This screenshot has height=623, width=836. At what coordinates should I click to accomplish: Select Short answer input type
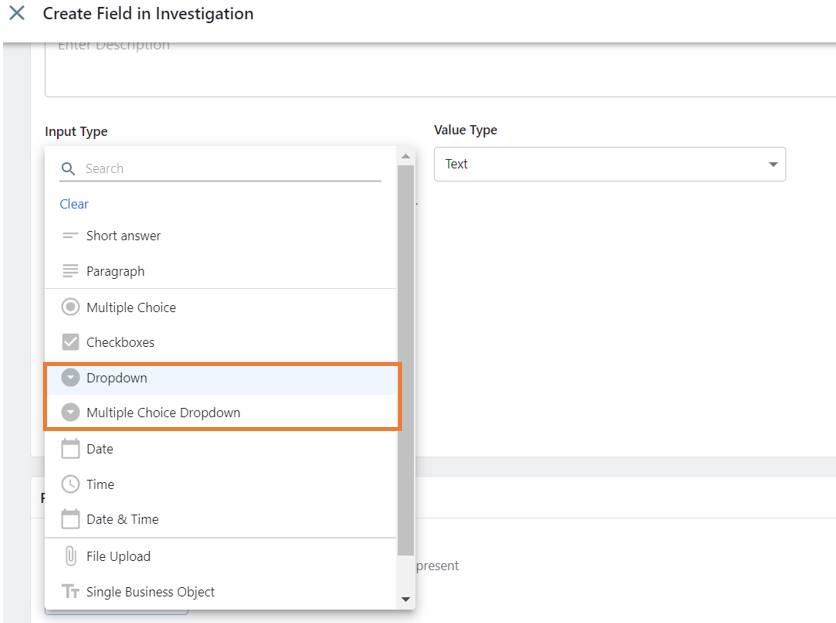[123, 236]
